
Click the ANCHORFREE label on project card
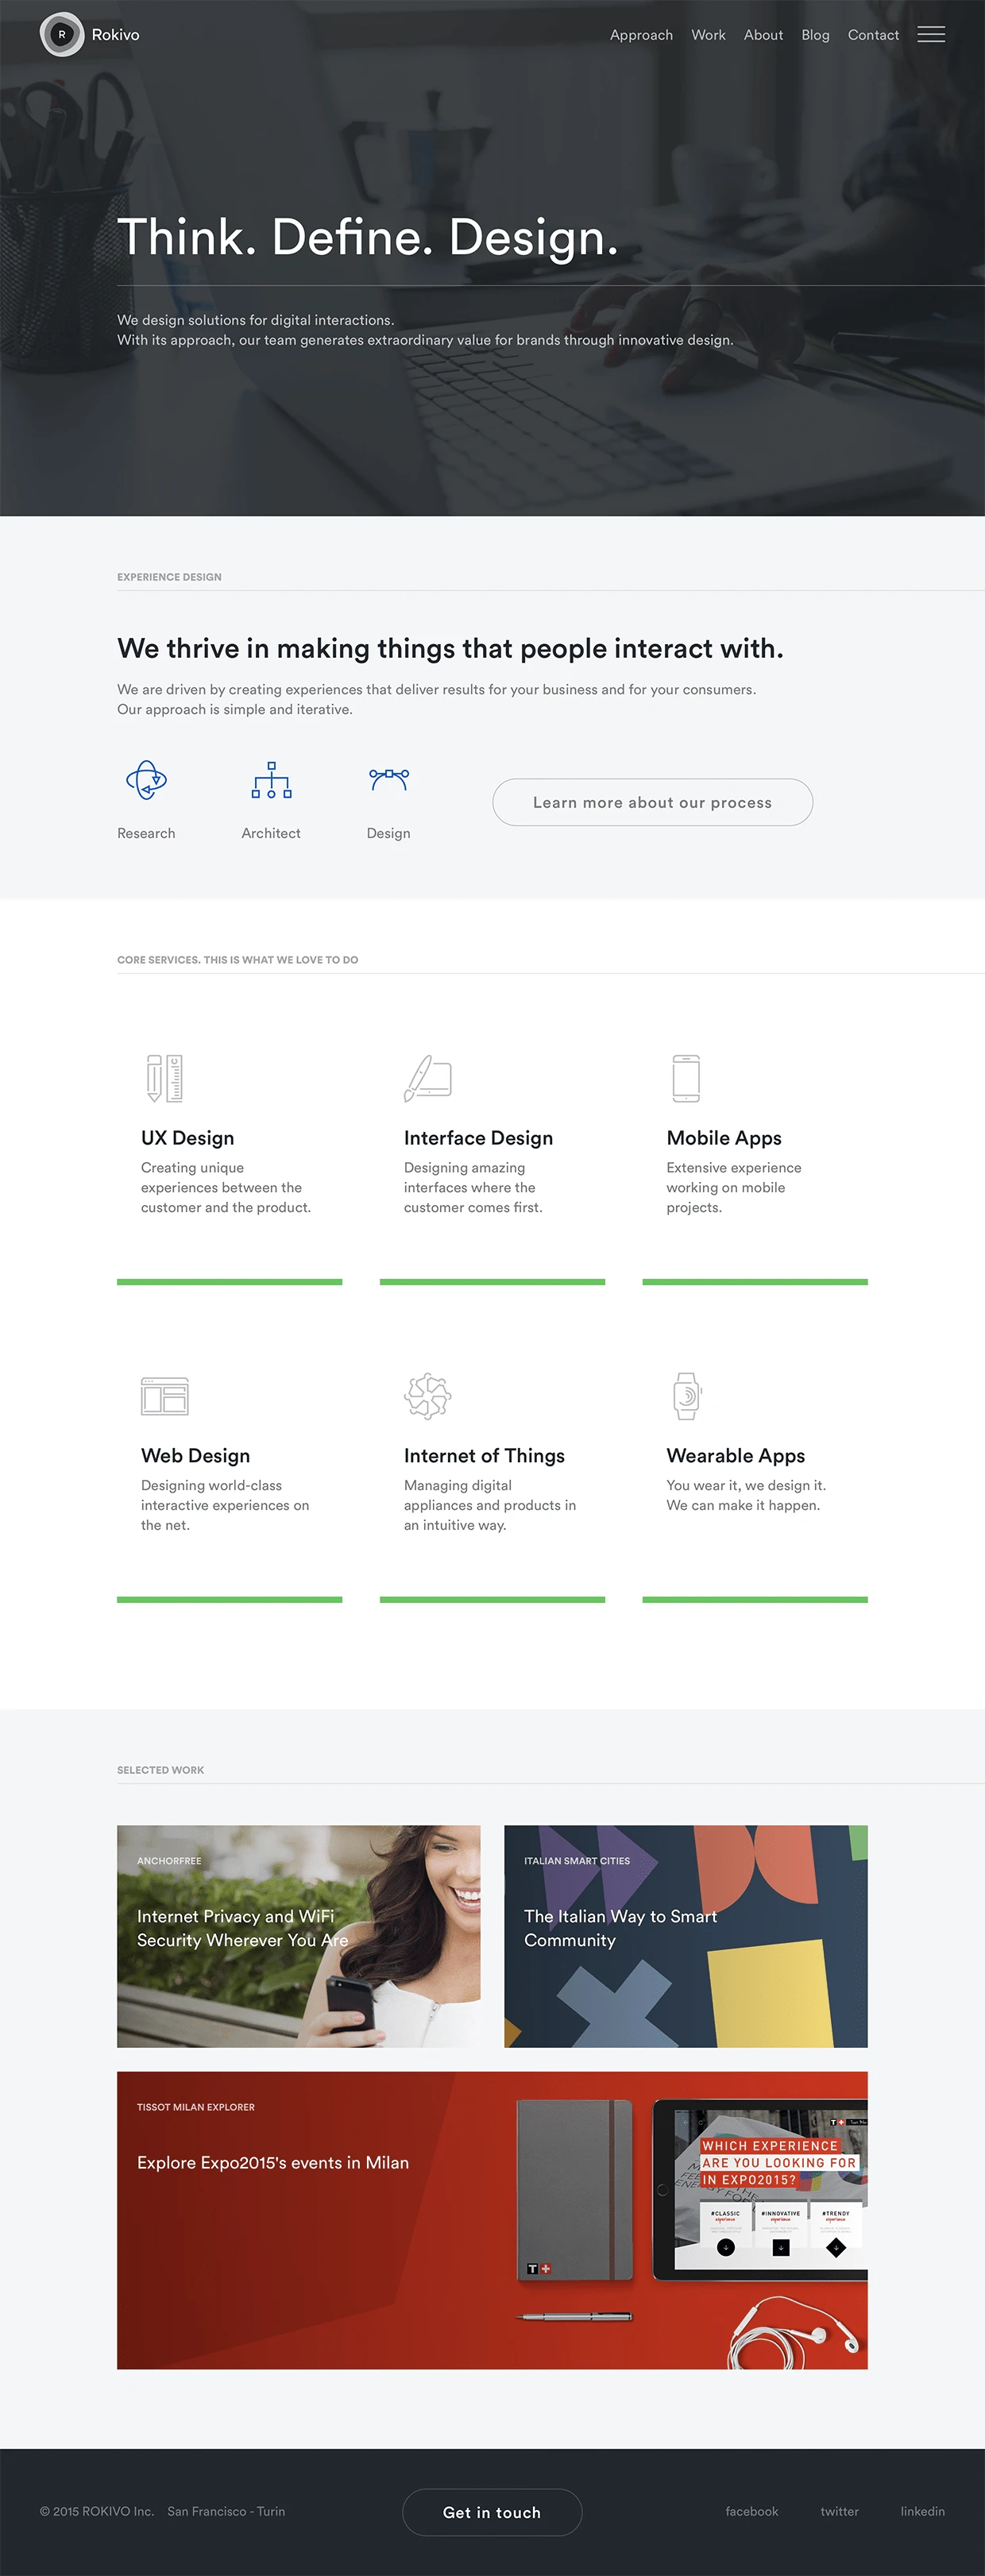(169, 1861)
